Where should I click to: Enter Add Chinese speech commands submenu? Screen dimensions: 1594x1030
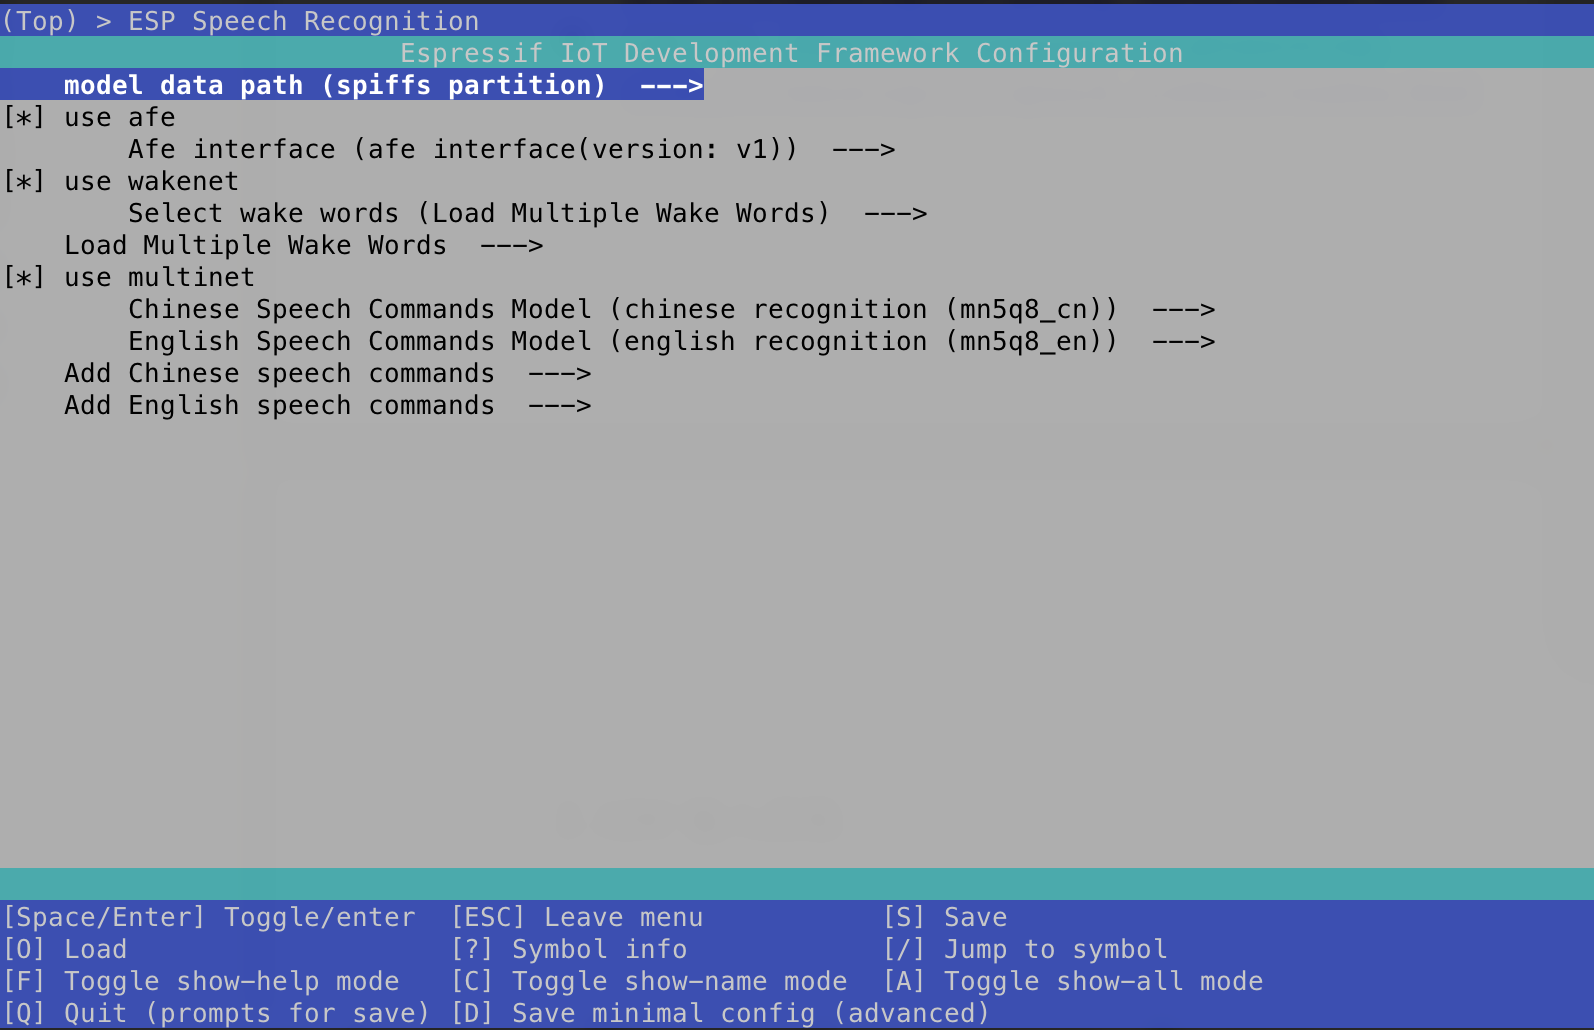click(x=327, y=373)
